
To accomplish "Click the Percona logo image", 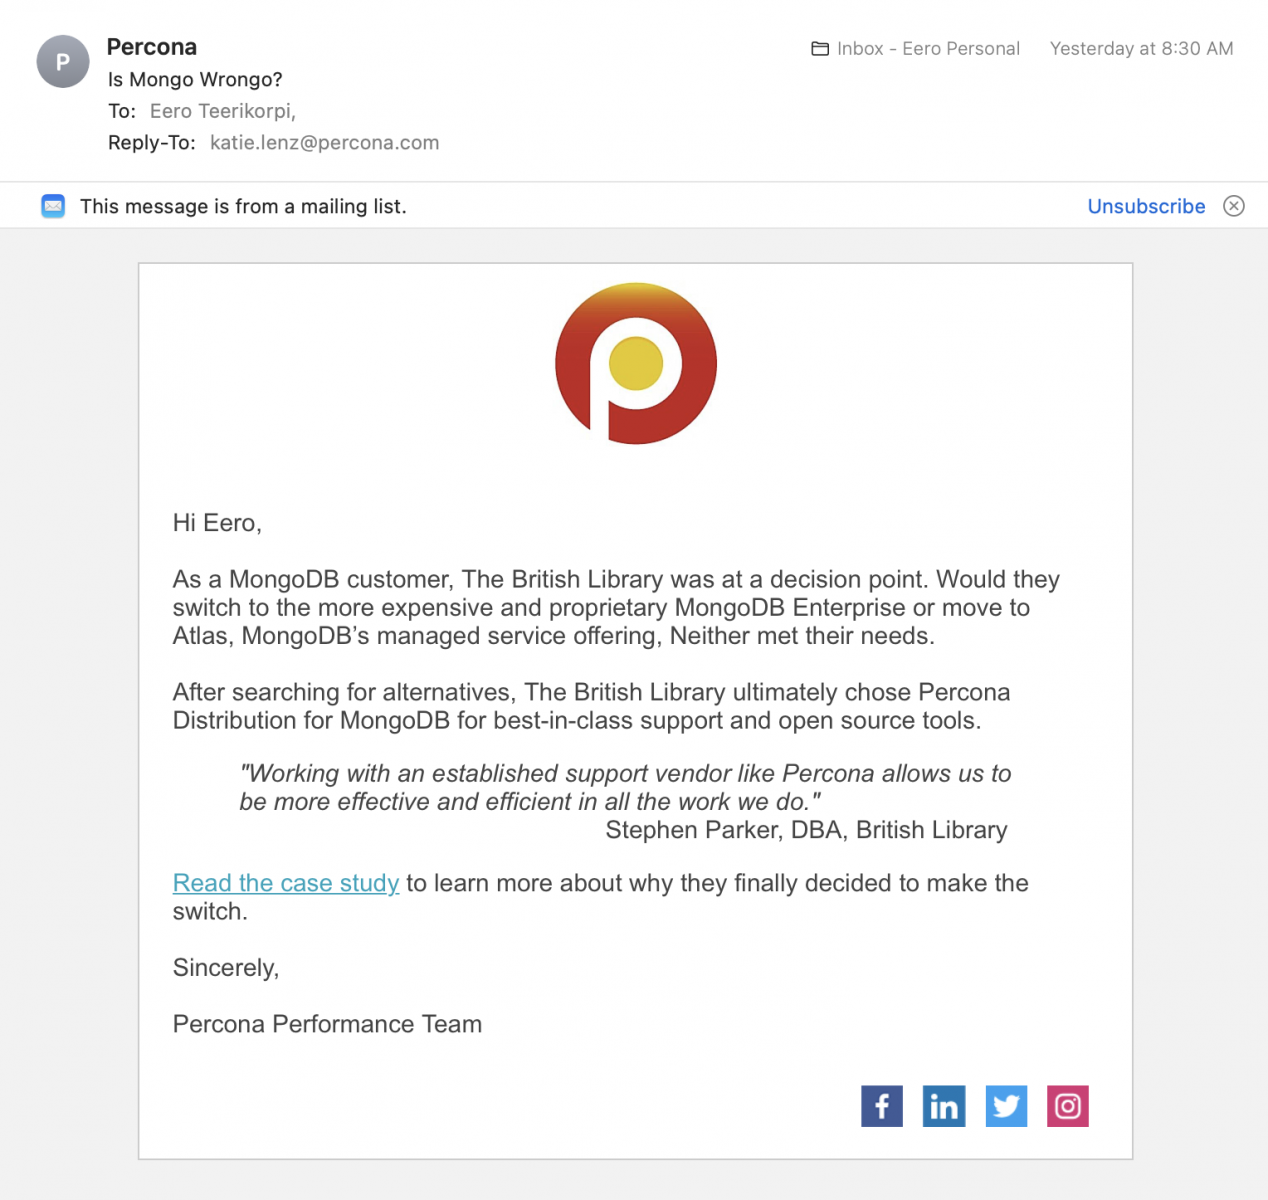I will tap(636, 363).
